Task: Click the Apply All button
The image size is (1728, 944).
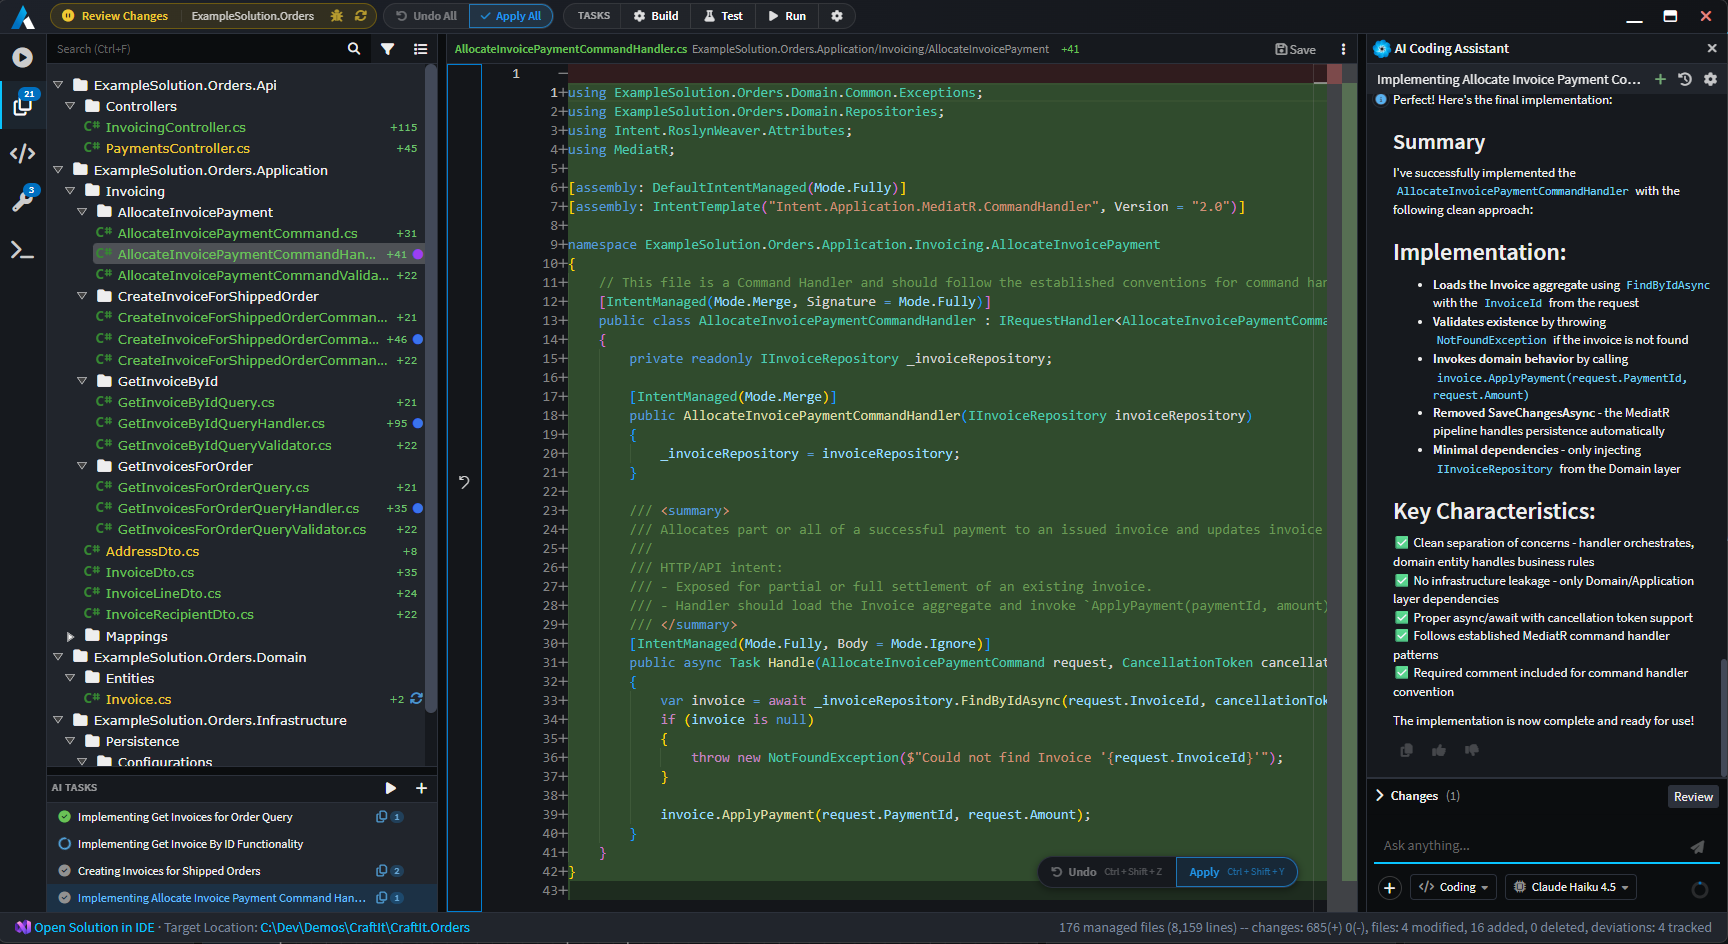Action: 510,16
